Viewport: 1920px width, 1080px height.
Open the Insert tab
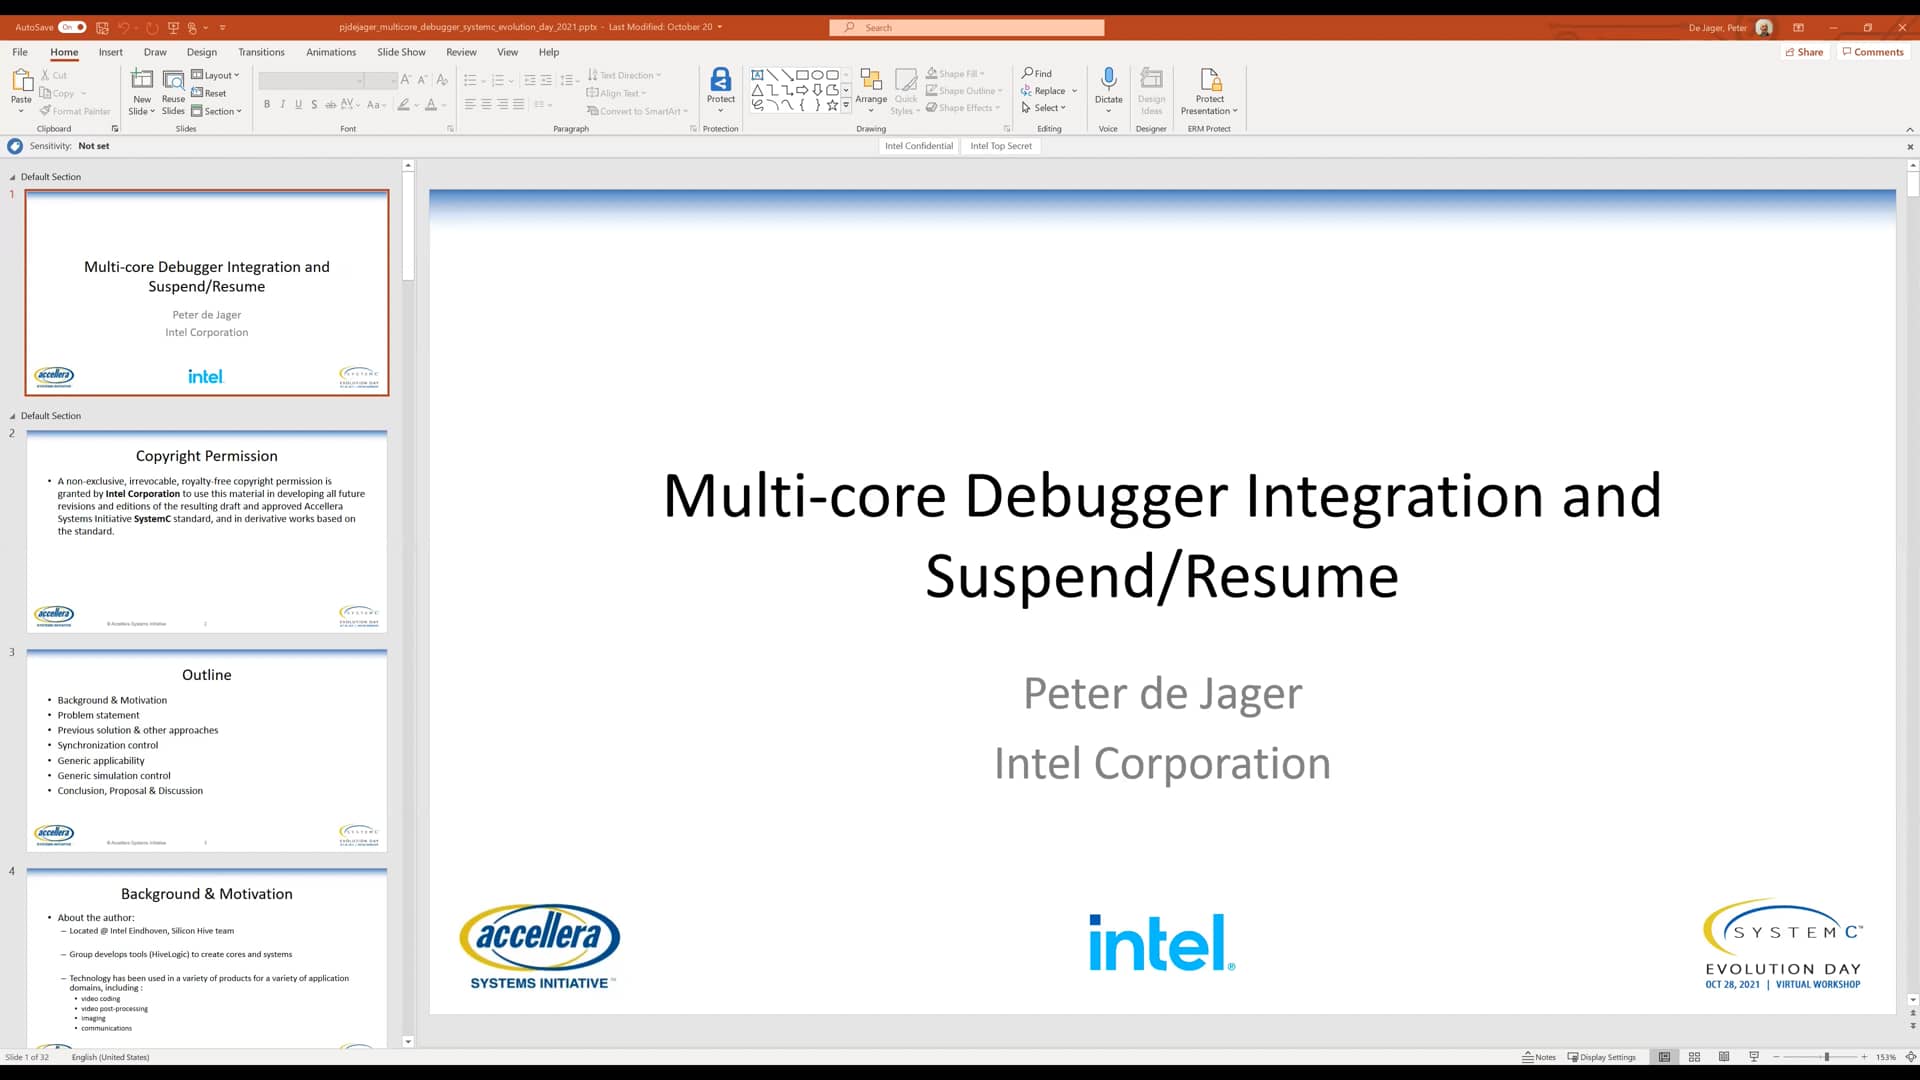(x=110, y=52)
